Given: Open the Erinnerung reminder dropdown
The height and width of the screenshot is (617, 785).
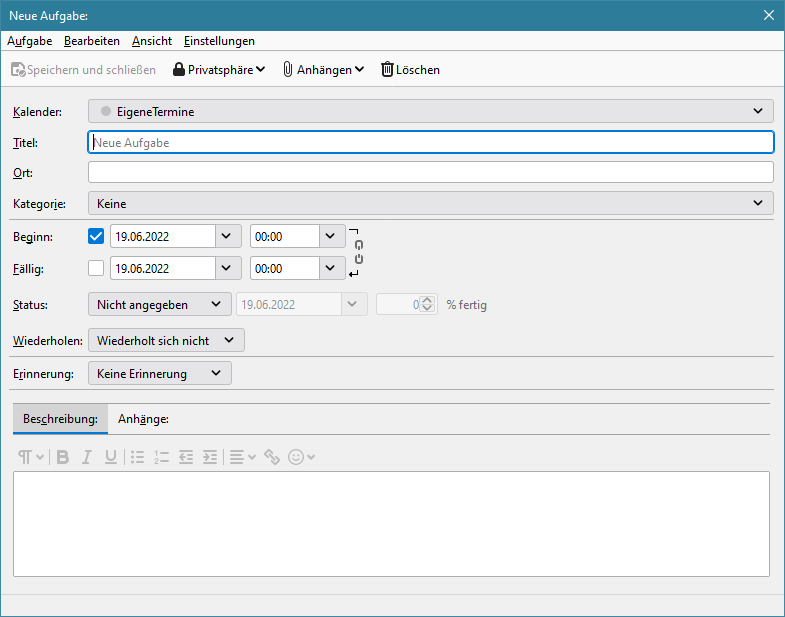Looking at the screenshot, I should pos(160,374).
